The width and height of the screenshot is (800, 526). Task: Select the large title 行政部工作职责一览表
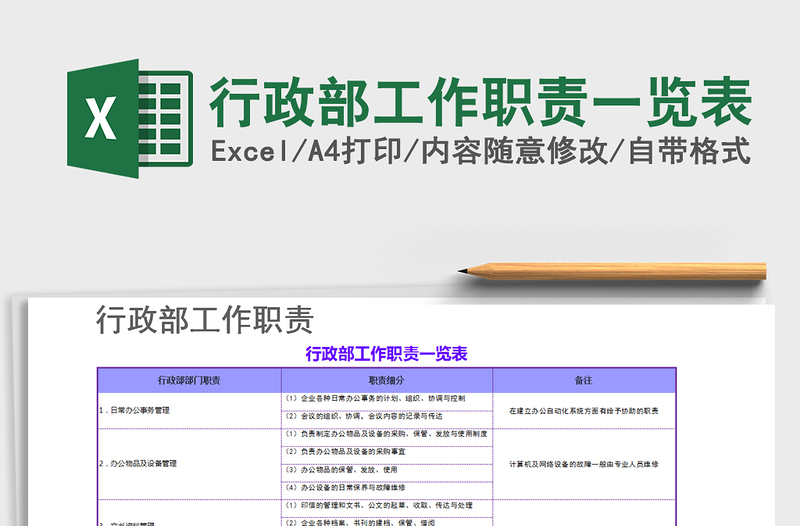(x=480, y=102)
